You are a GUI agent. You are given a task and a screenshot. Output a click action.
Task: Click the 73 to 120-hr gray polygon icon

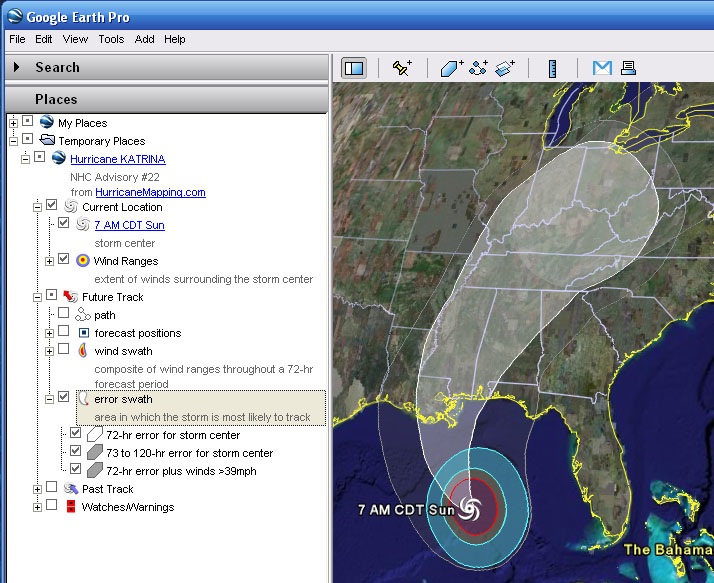coord(95,452)
